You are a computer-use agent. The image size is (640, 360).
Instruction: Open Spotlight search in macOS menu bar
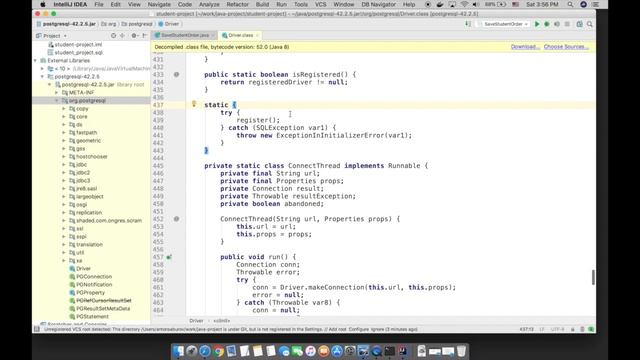click(x=570, y=4)
